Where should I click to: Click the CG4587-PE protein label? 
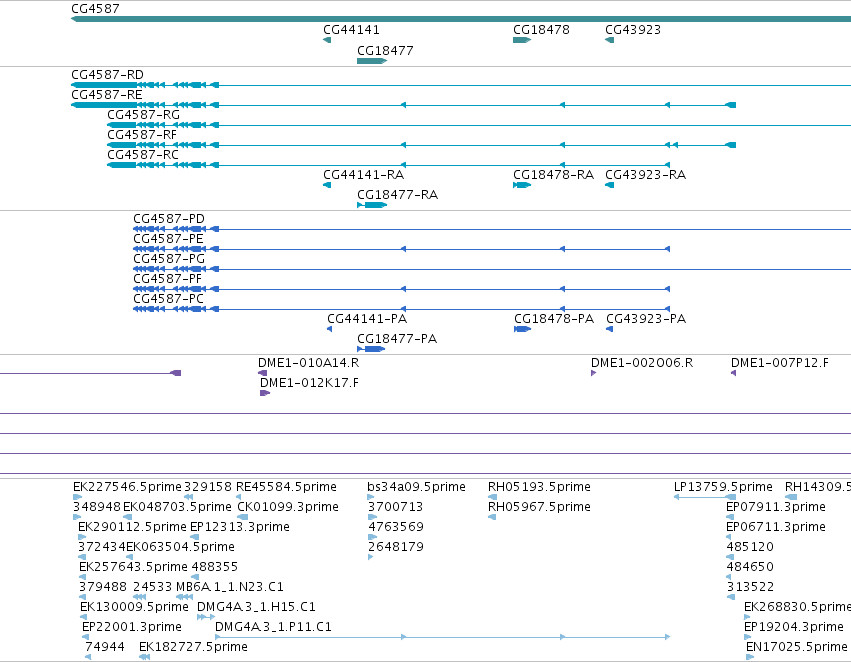[x=168, y=239]
